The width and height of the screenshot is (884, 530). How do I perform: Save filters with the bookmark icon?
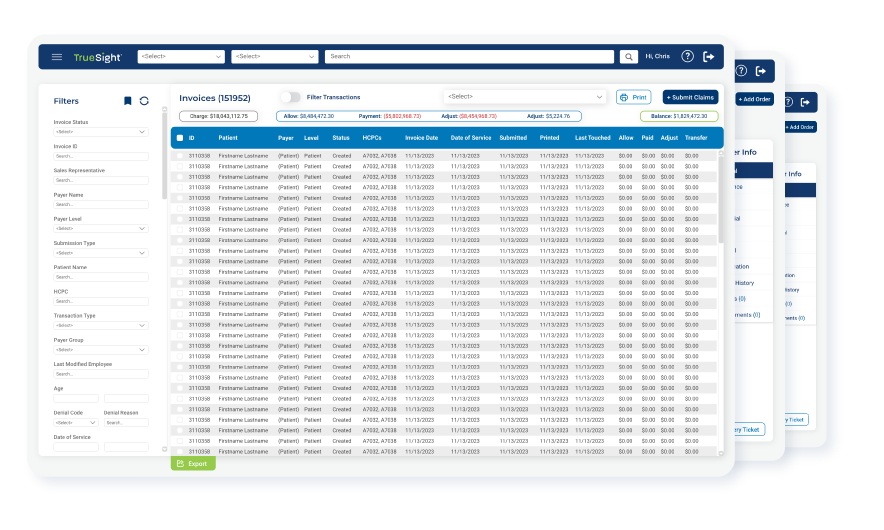127,101
